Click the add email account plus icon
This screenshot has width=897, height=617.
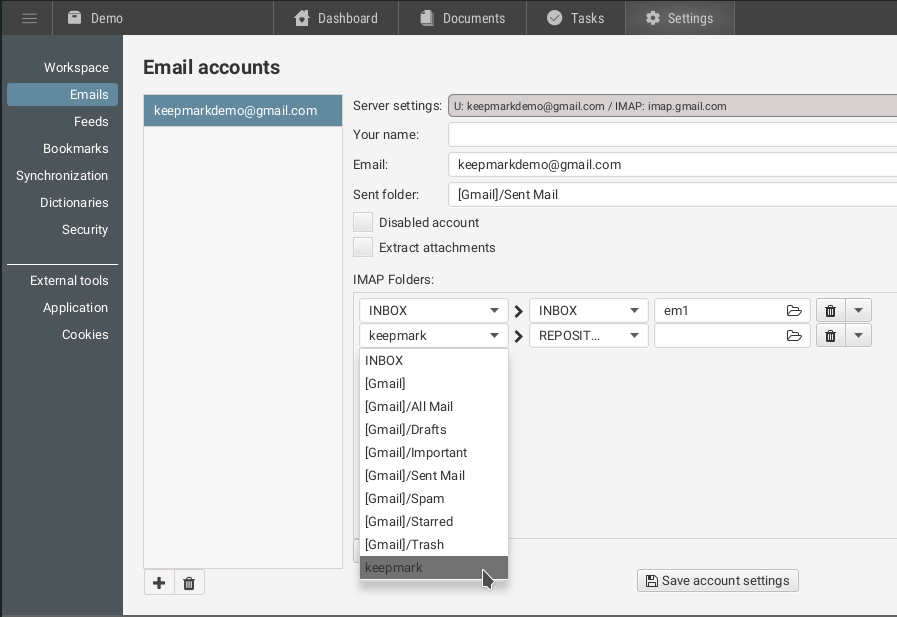pyautogui.click(x=159, y=582)
